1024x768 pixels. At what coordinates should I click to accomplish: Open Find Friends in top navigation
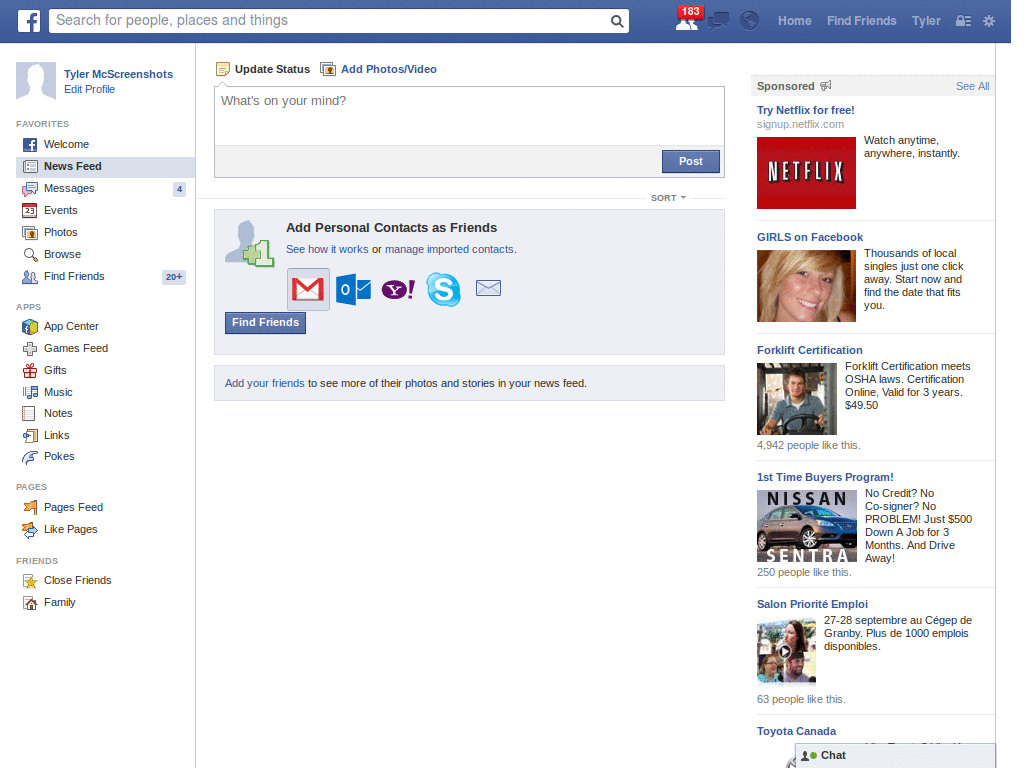pyautogui.click(x=861, y=21)
